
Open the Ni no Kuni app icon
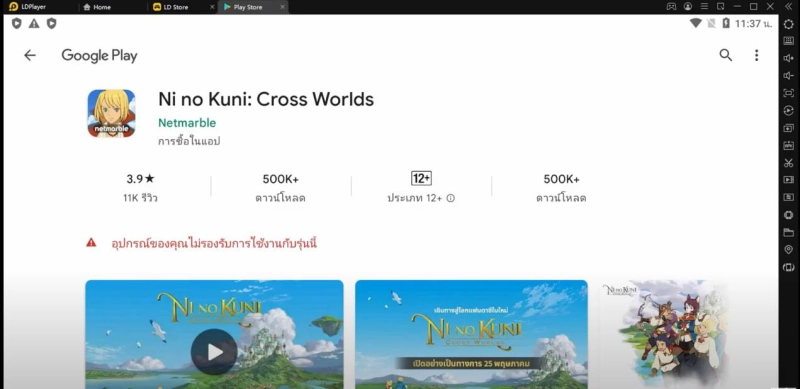(111, 113)
